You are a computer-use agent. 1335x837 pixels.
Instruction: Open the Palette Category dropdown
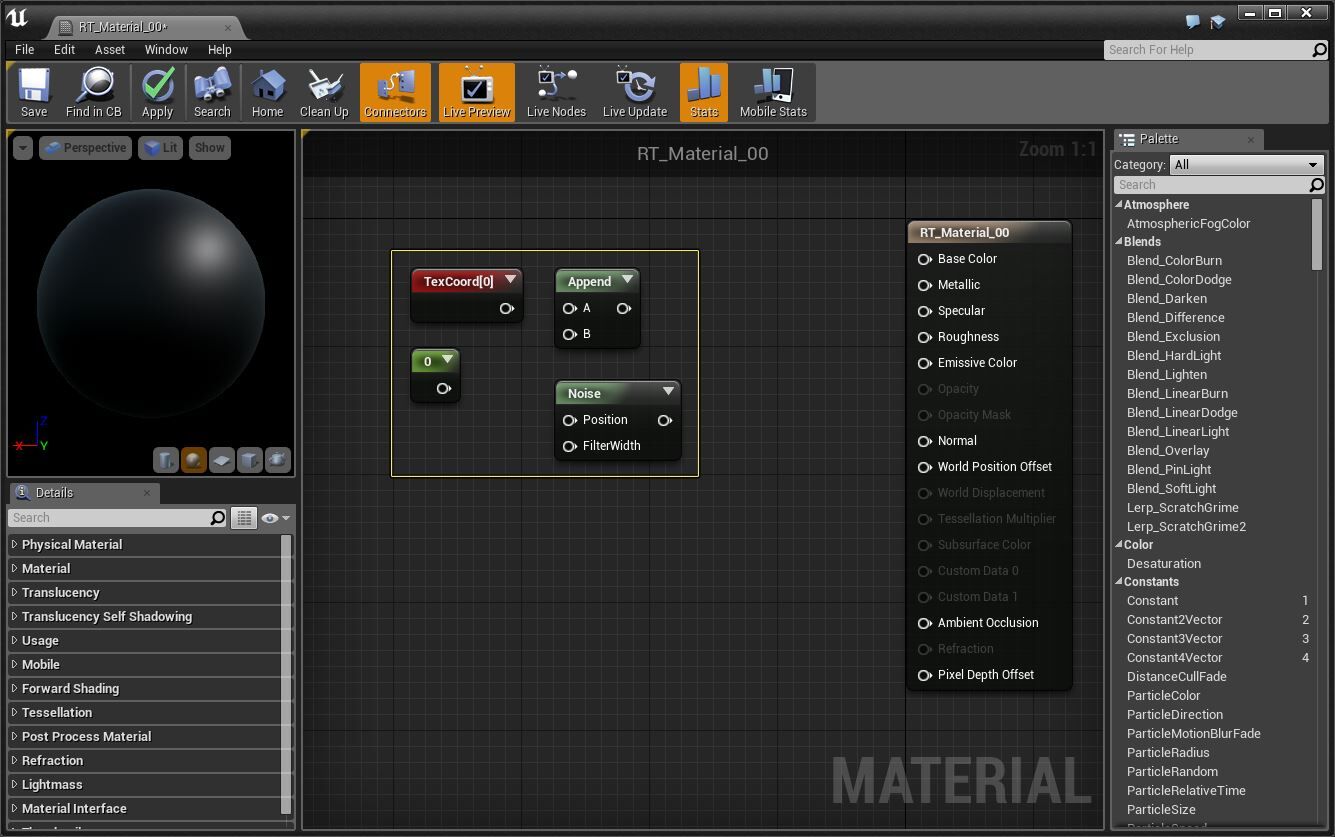pyautogui.click(x=1246, y=164)
